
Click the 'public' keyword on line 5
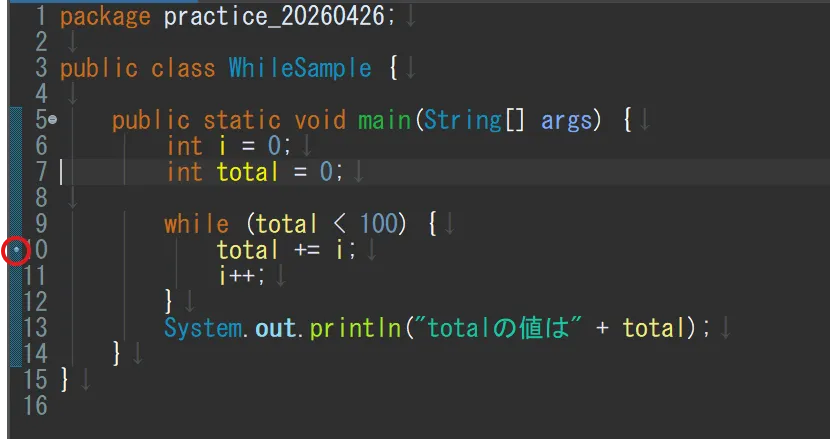tap(150, 121)
